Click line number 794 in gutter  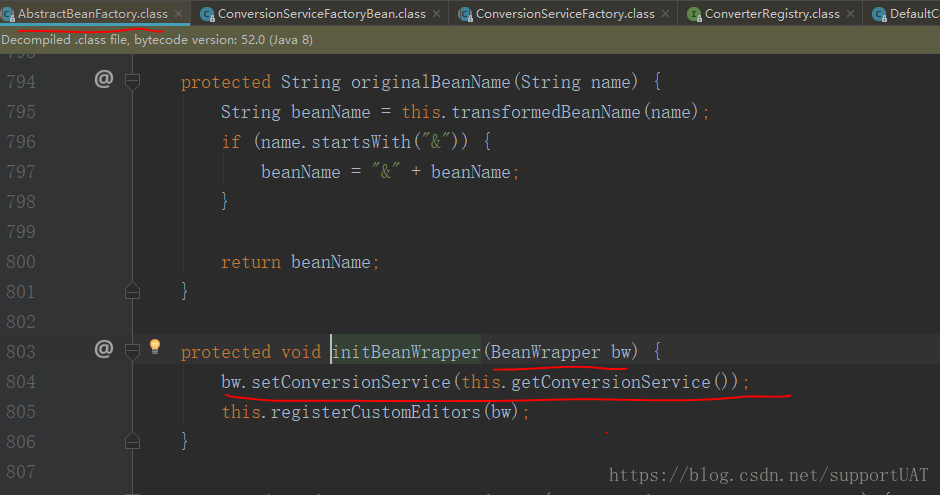[21, 82]
